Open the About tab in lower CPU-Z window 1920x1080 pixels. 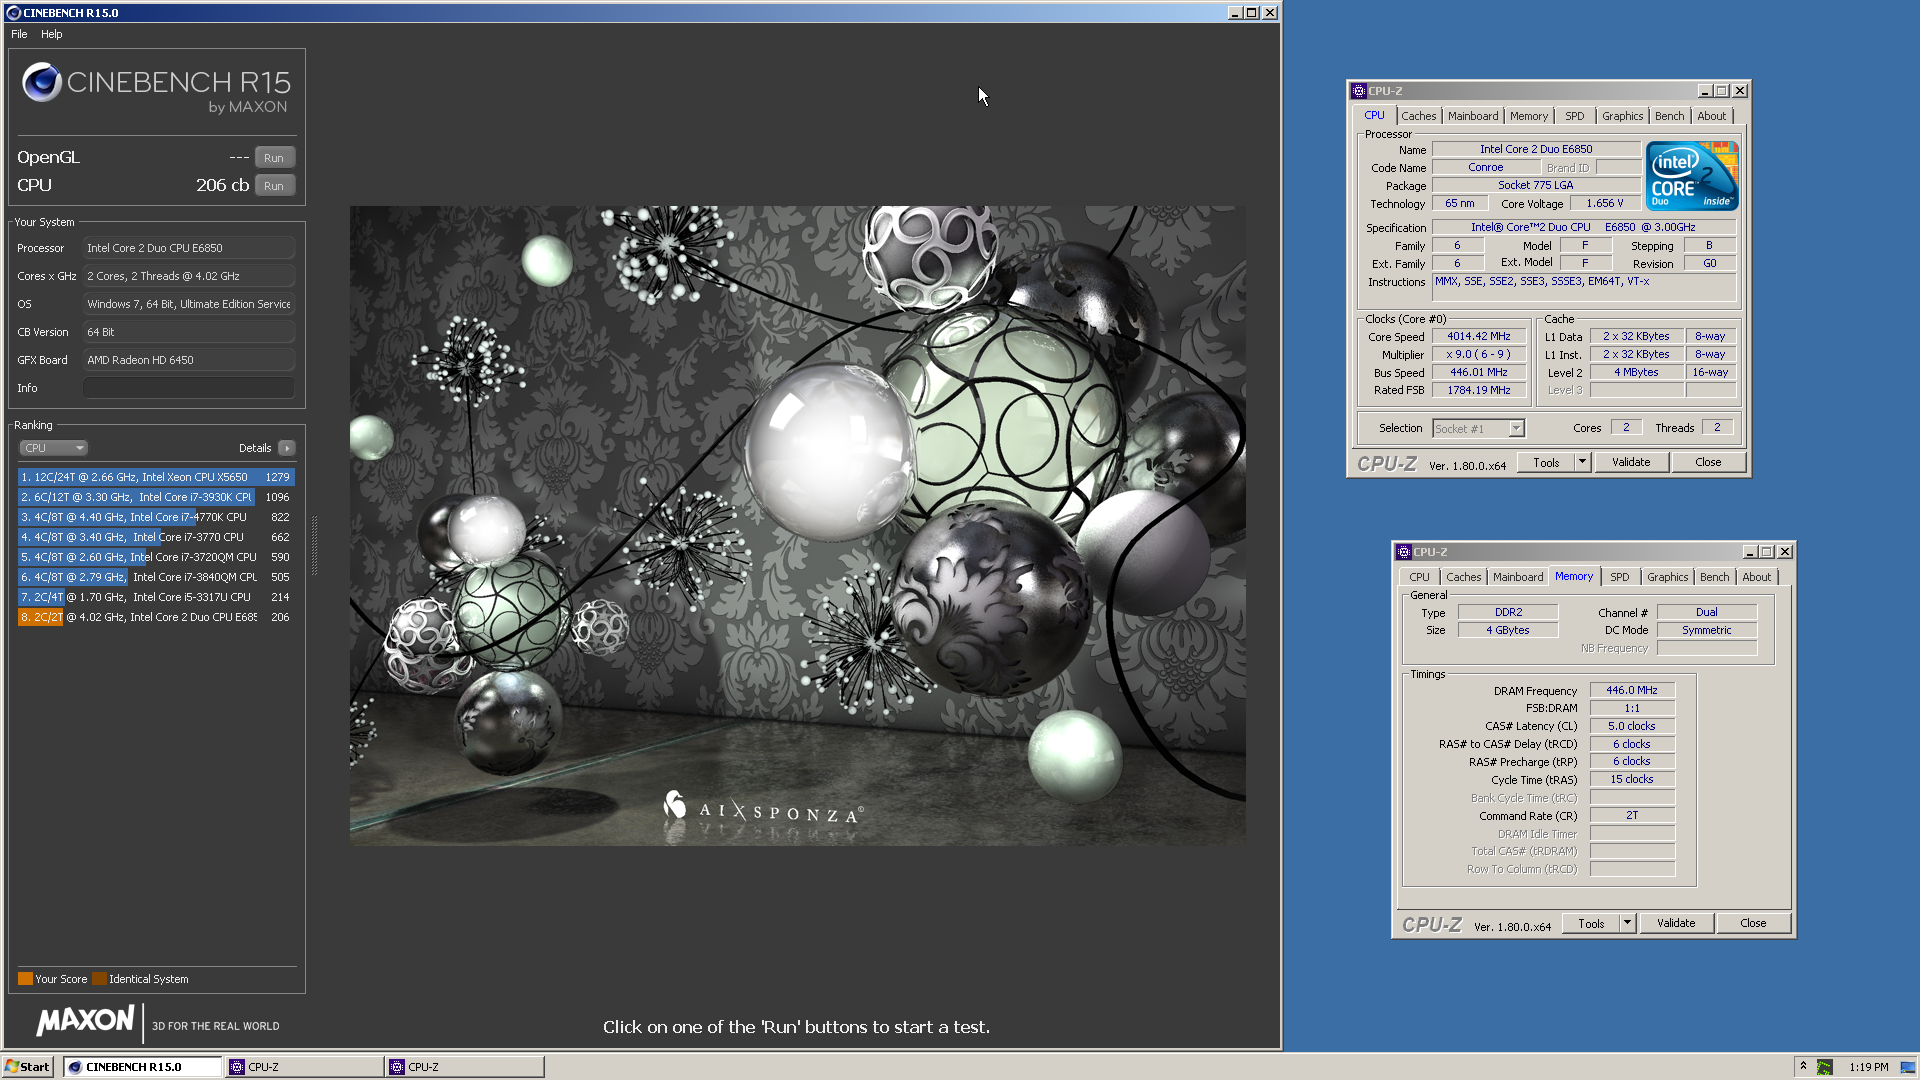1756,577
